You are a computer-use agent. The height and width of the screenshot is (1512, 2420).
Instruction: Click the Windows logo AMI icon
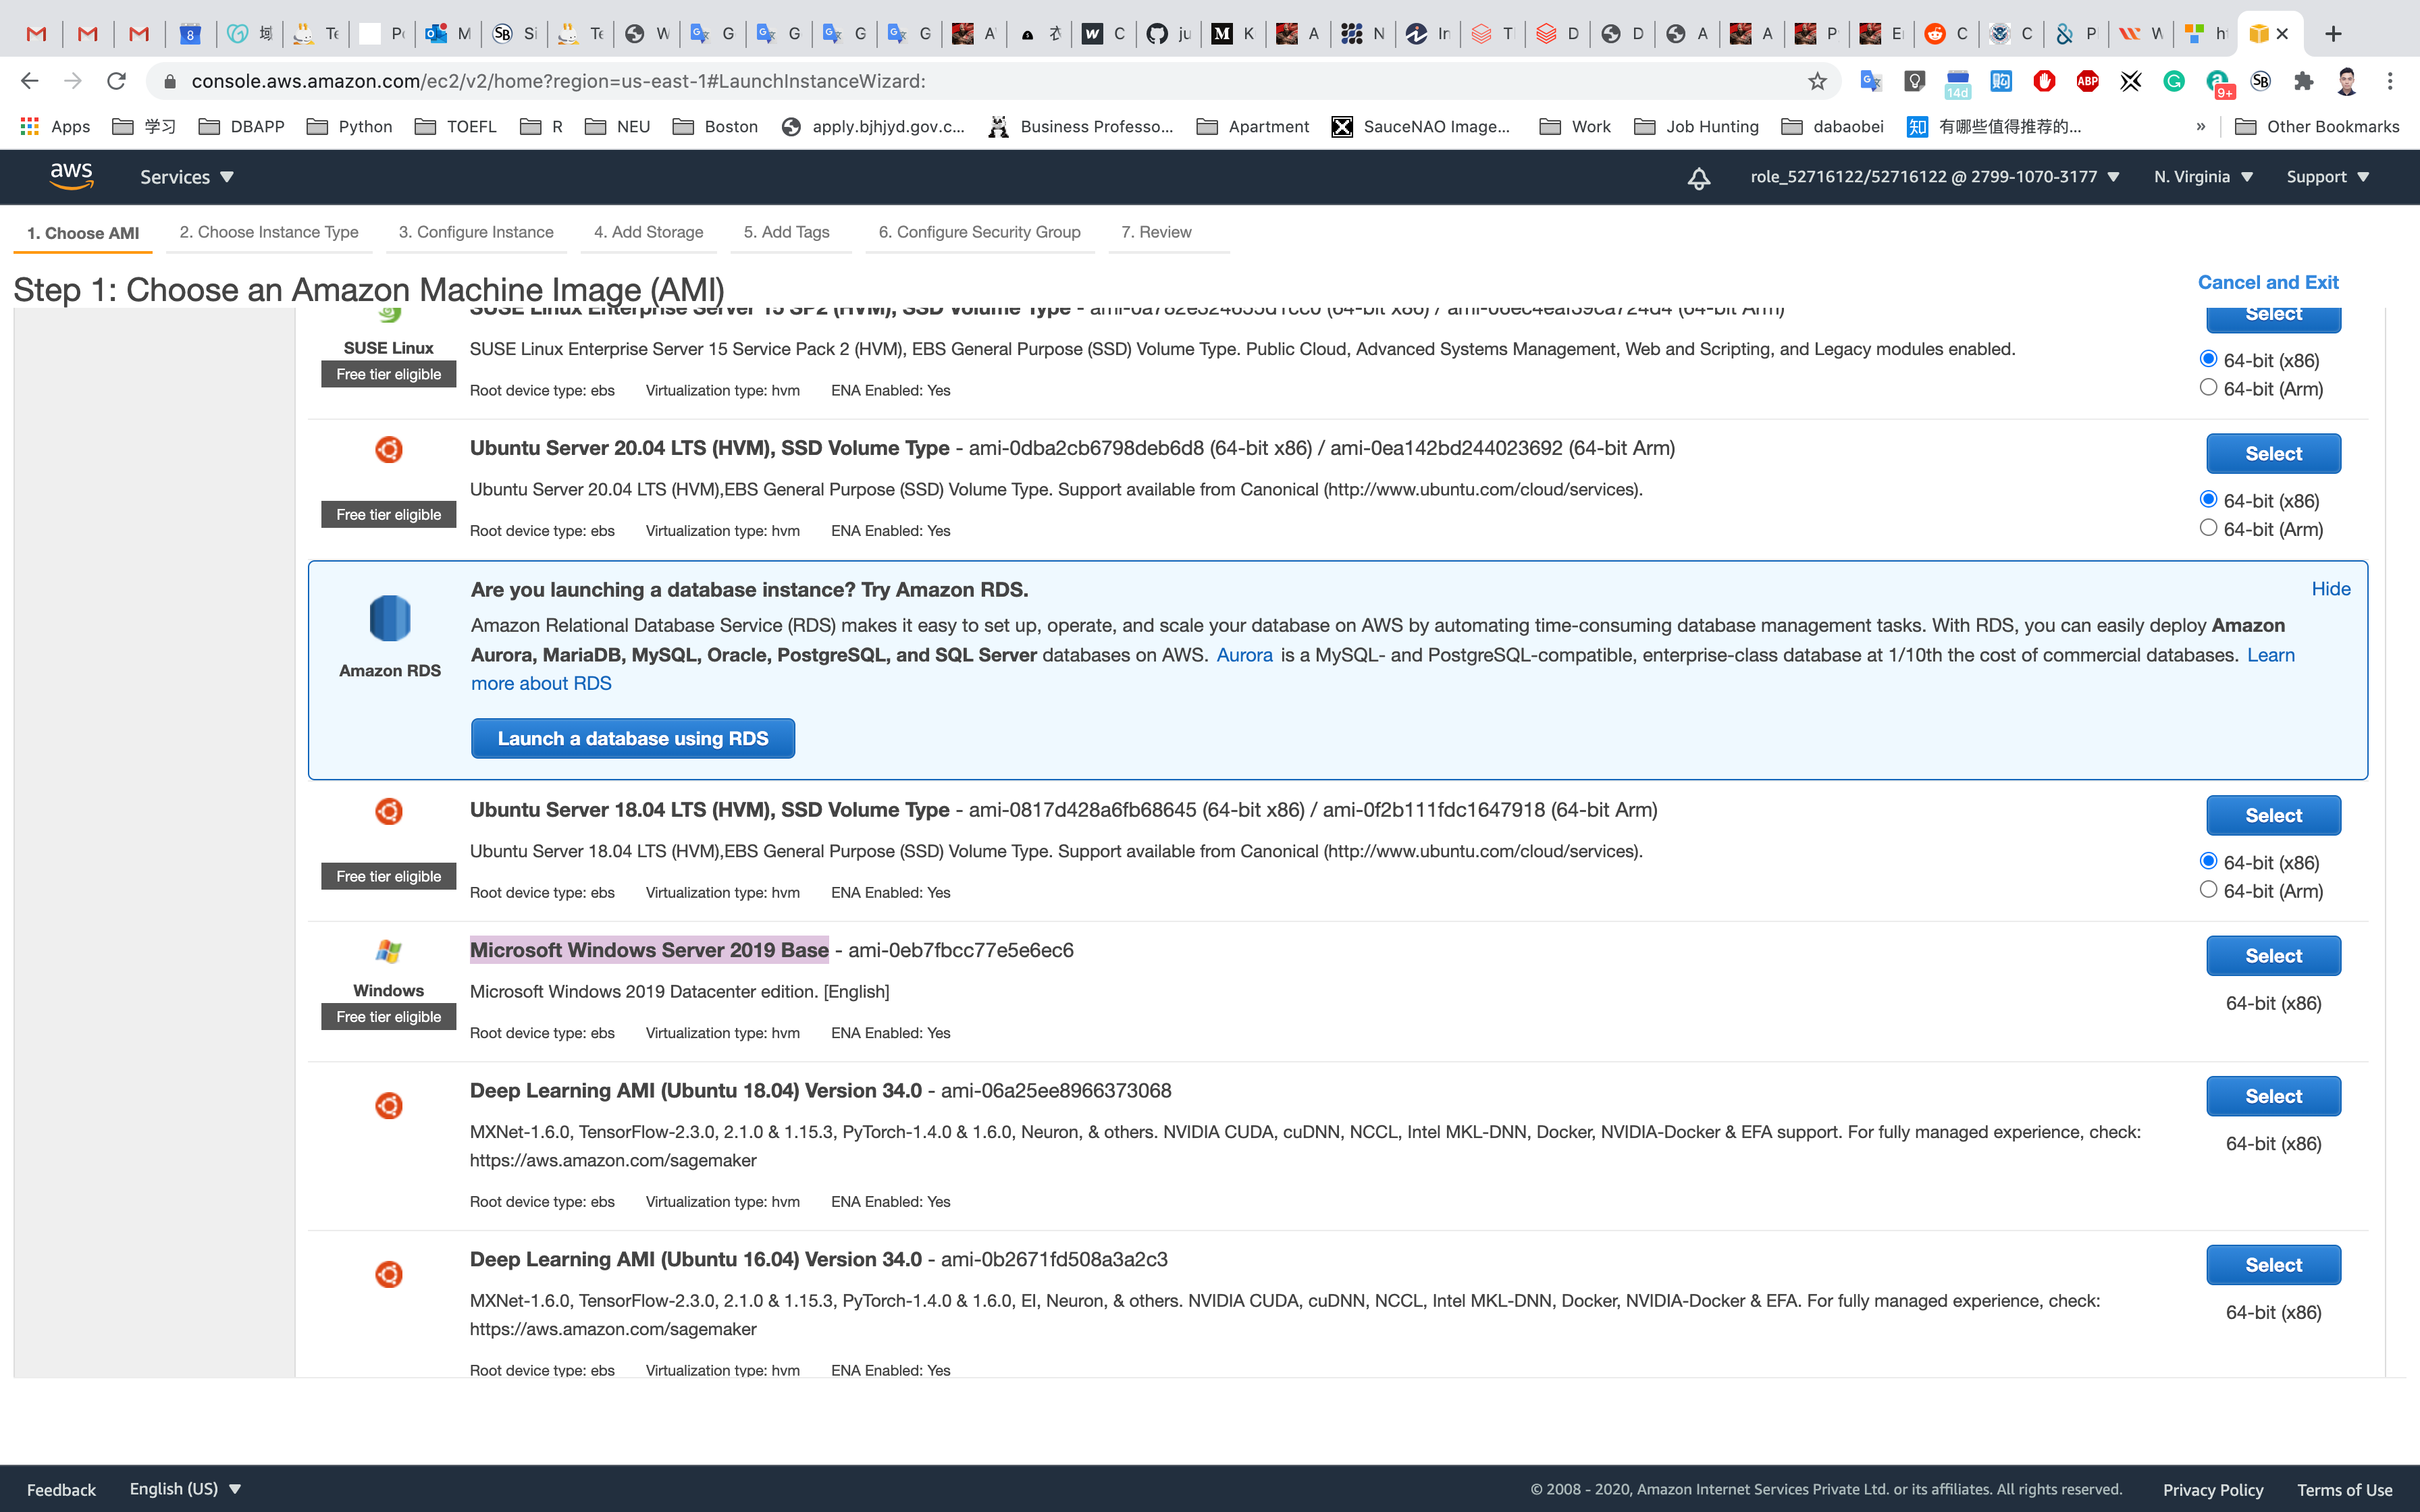tap(388, 951)
